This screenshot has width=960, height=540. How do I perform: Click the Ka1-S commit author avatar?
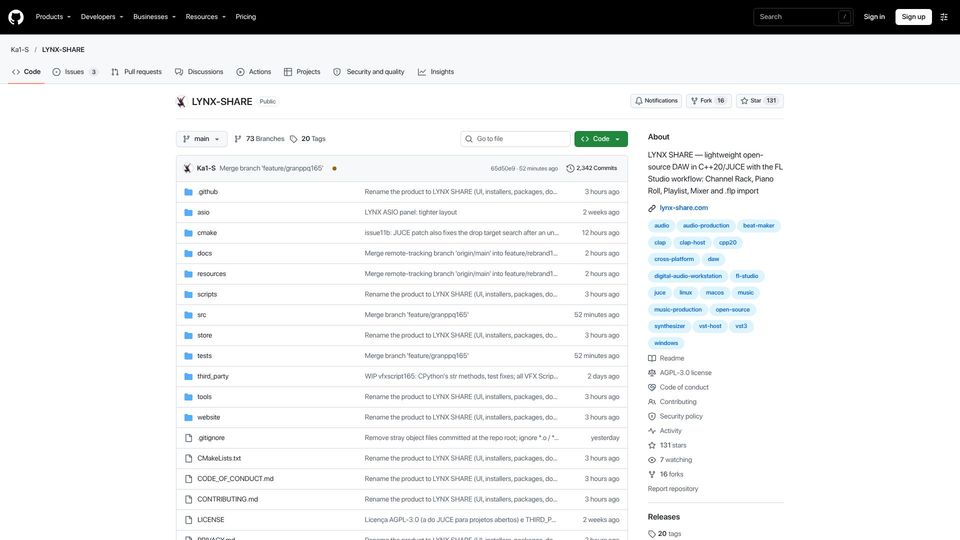187,168
